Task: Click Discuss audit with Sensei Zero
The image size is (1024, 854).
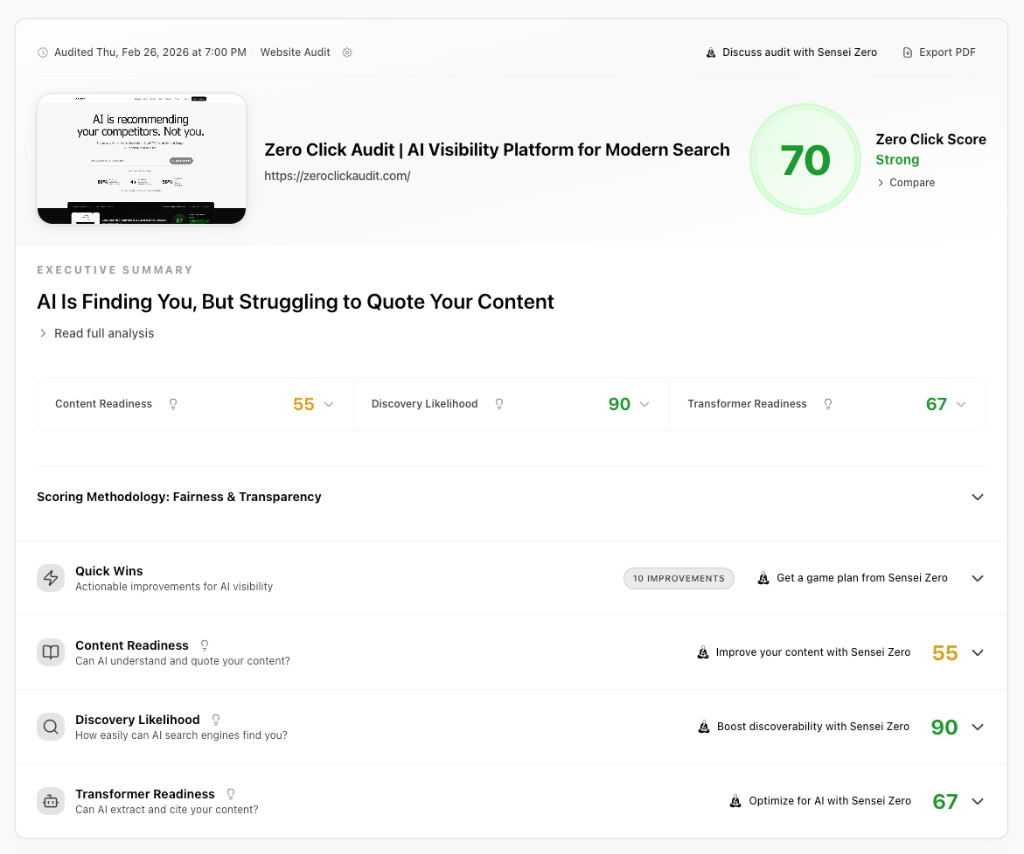Action: point(791,52)
